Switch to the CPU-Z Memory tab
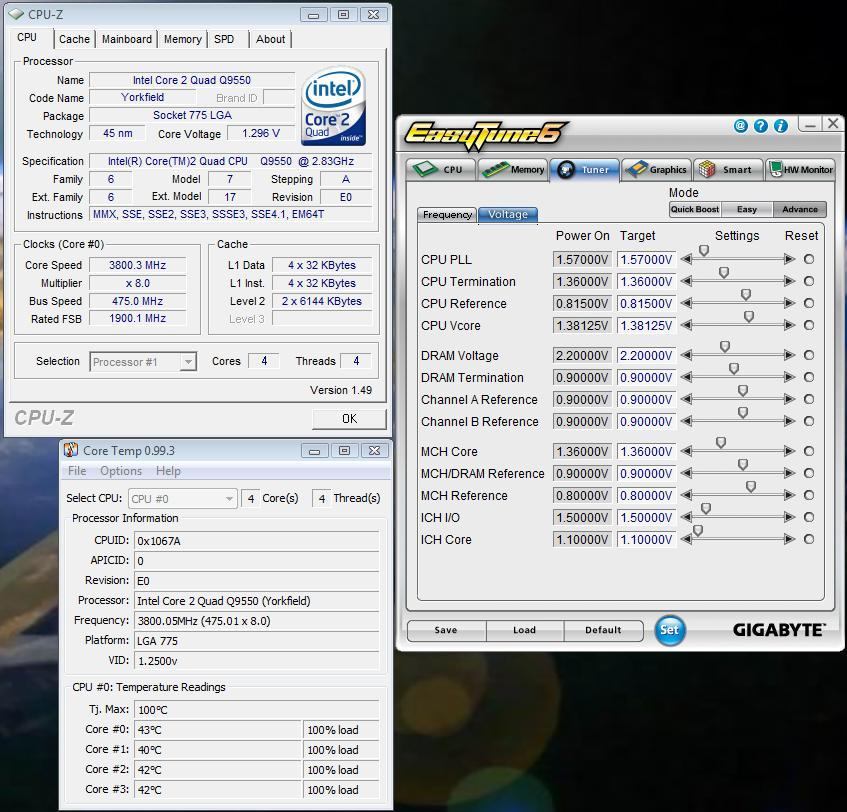Screen dimensions: 847x812 pos(183,39)
